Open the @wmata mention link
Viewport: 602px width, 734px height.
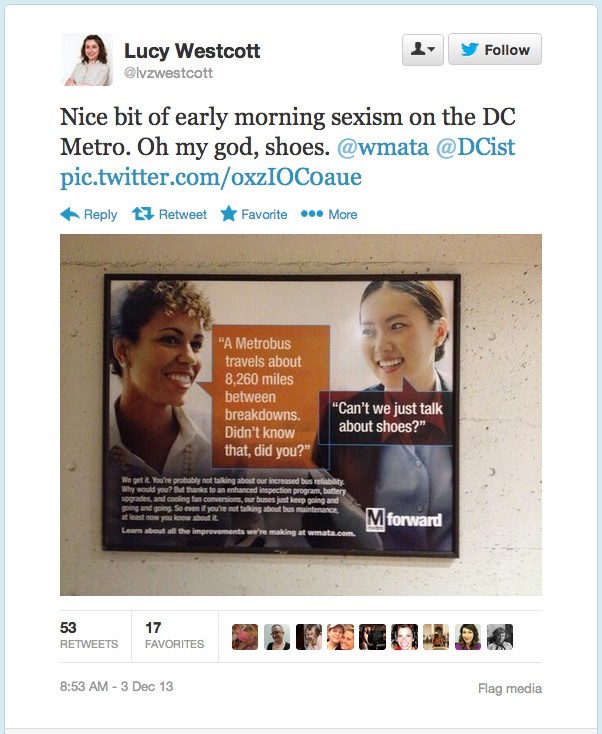(382, 147)
